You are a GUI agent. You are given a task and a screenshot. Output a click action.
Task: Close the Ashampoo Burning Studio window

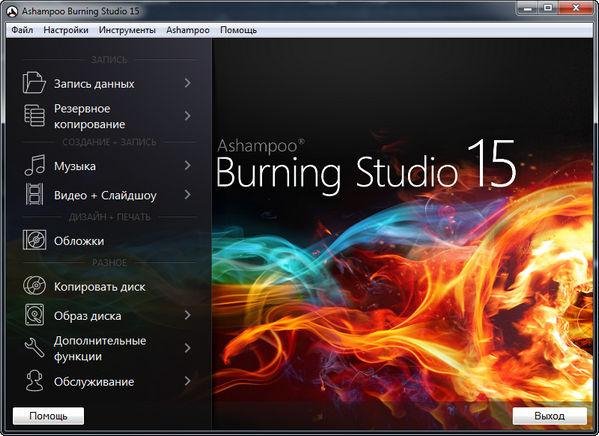575,8
